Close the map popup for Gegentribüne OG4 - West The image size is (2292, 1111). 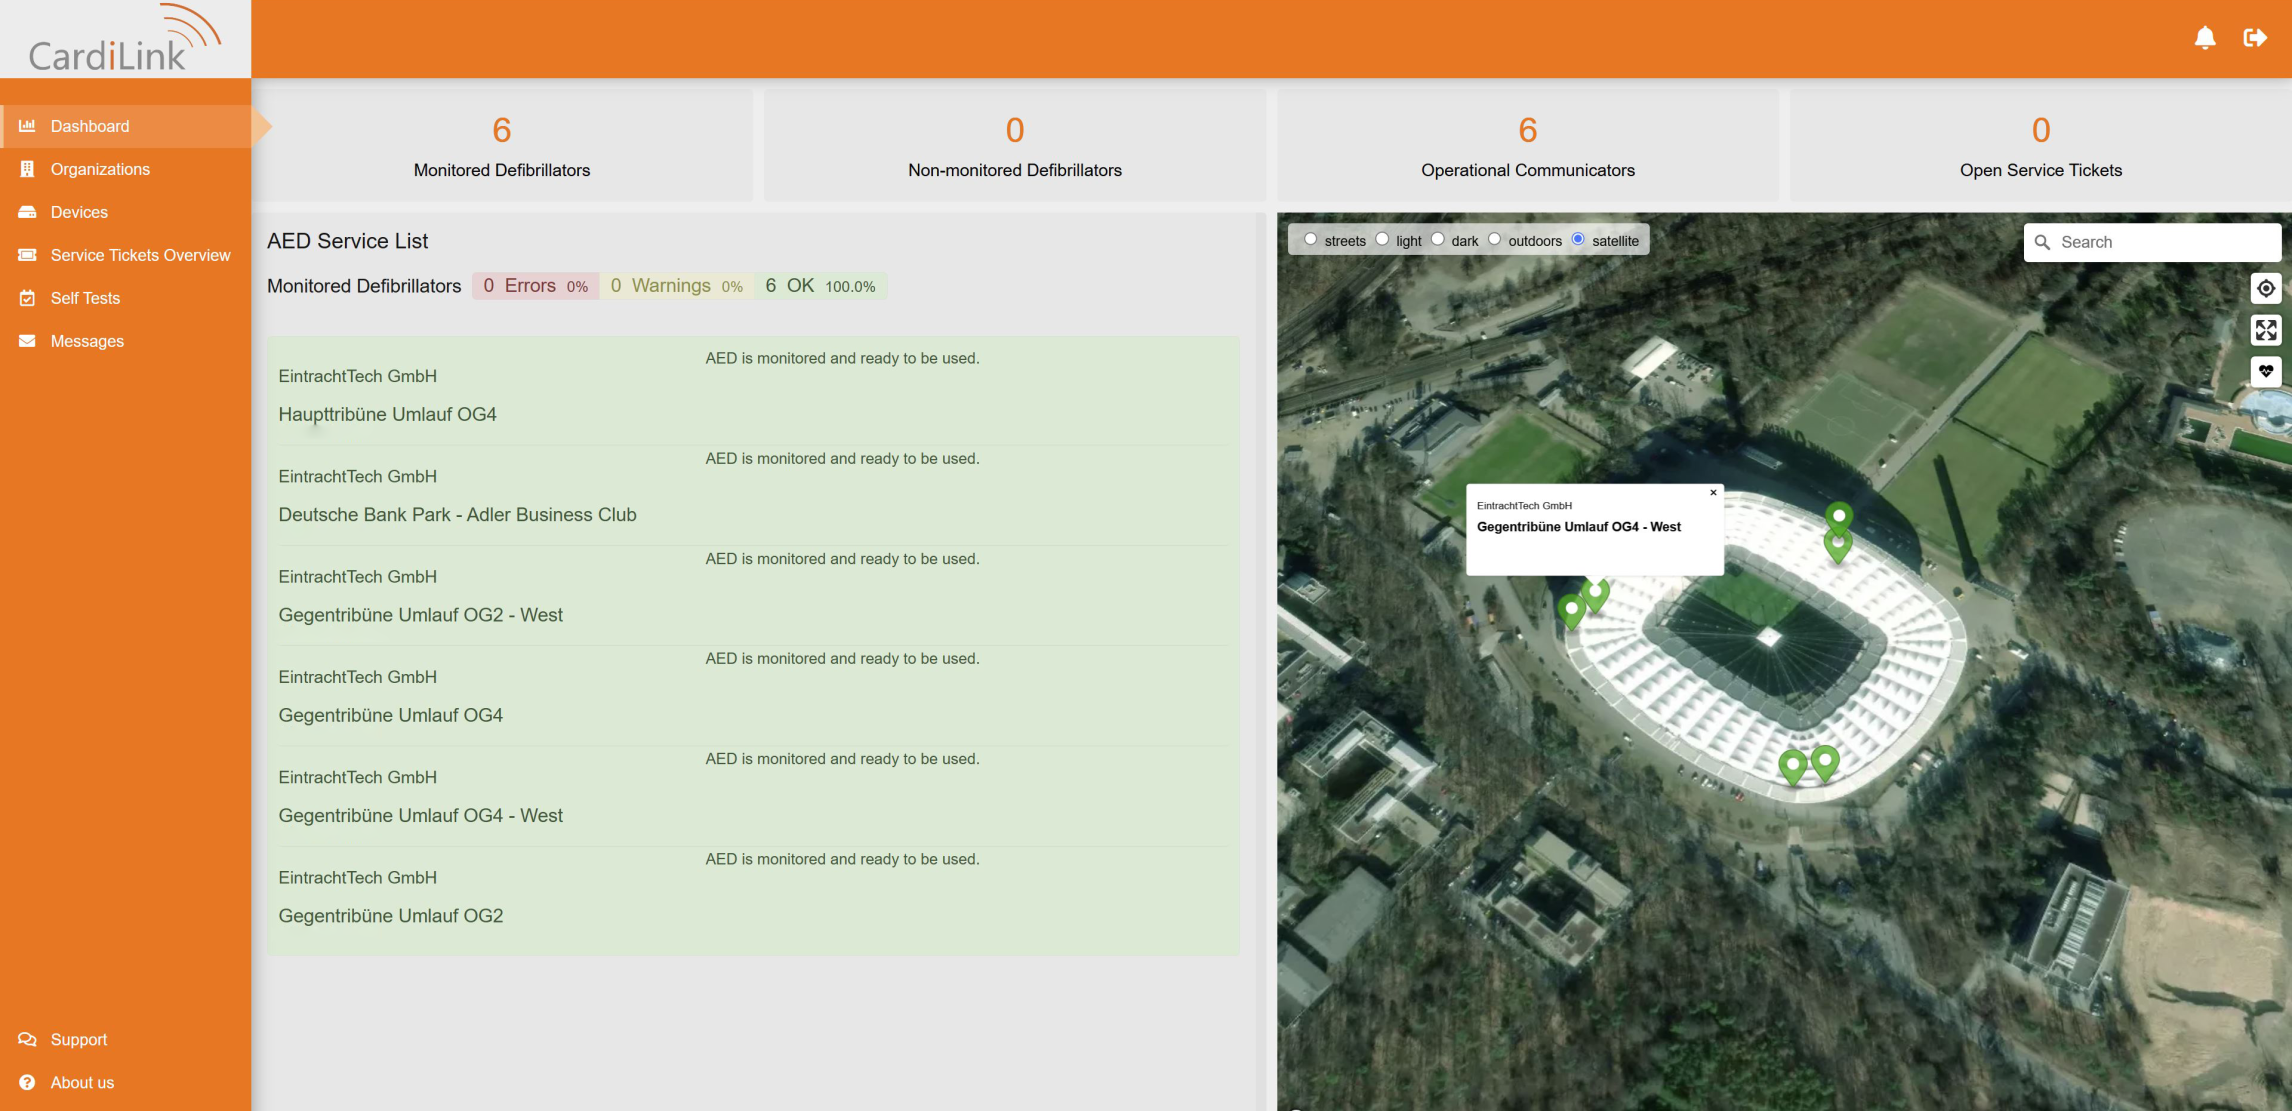point(1713,492)
